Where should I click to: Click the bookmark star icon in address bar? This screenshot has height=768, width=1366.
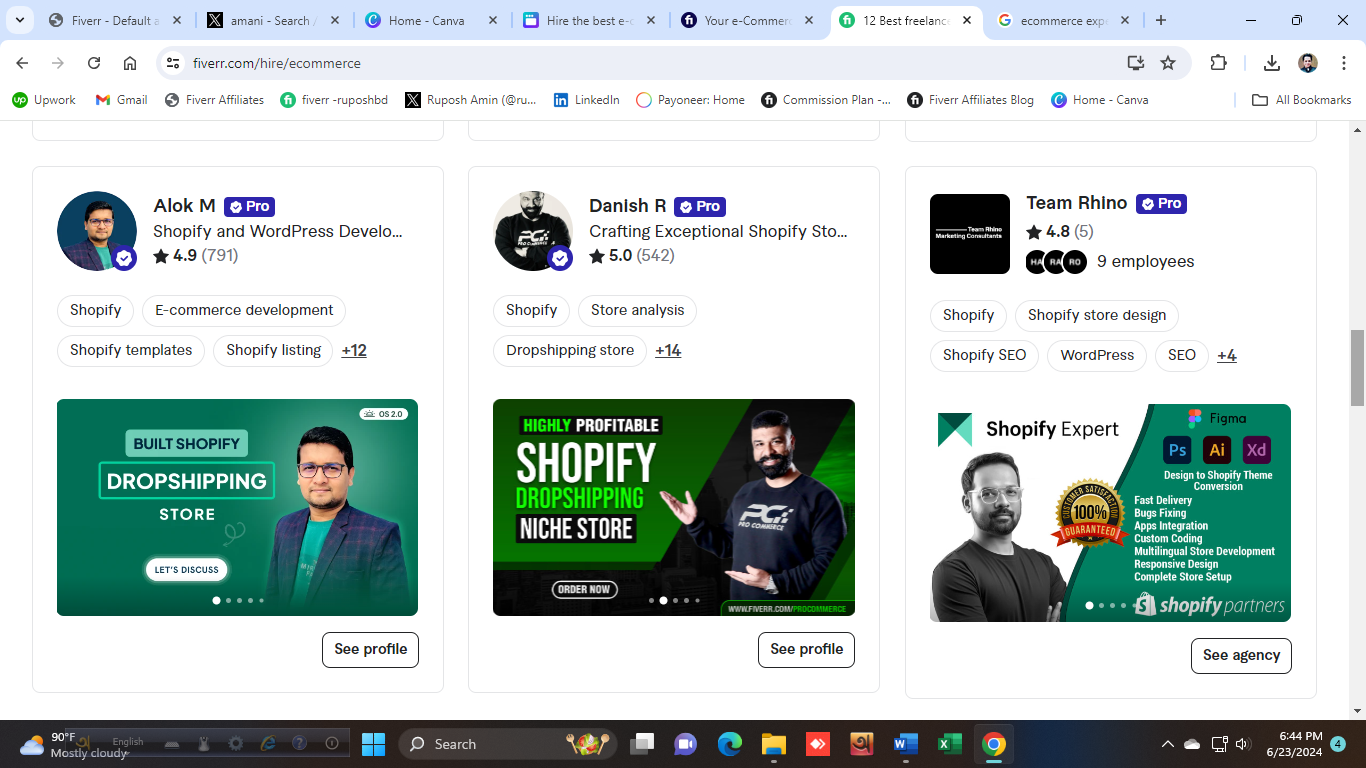(1168, 63)
